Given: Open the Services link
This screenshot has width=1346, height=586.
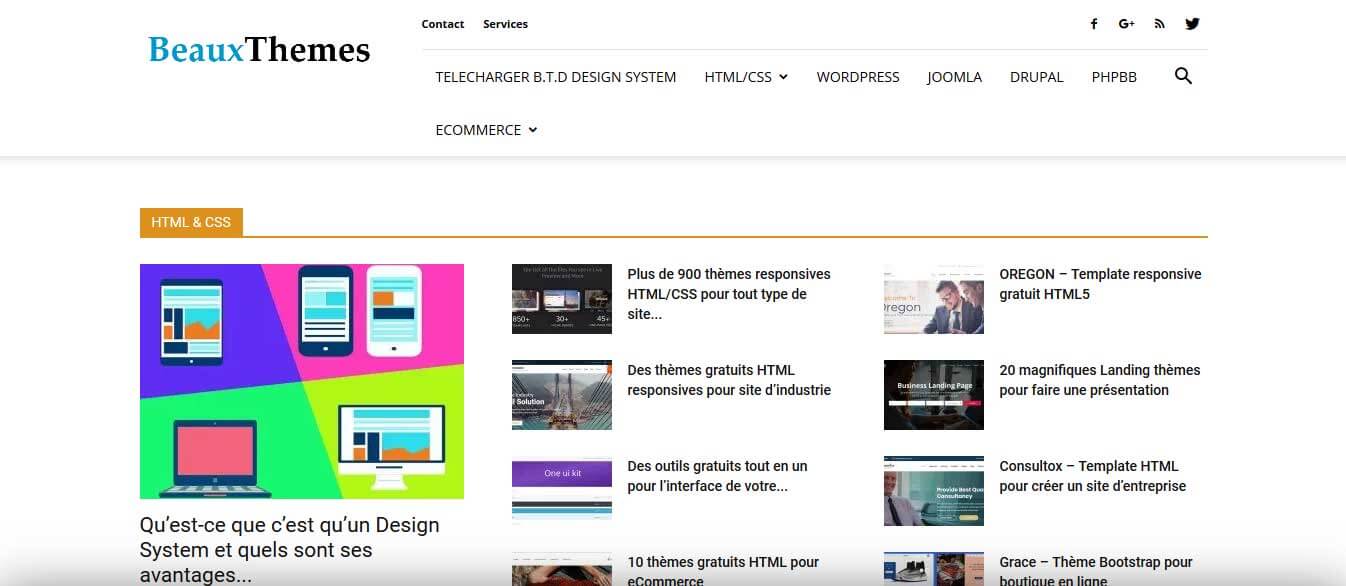Looking at the screenshot, I should (505, 24).
